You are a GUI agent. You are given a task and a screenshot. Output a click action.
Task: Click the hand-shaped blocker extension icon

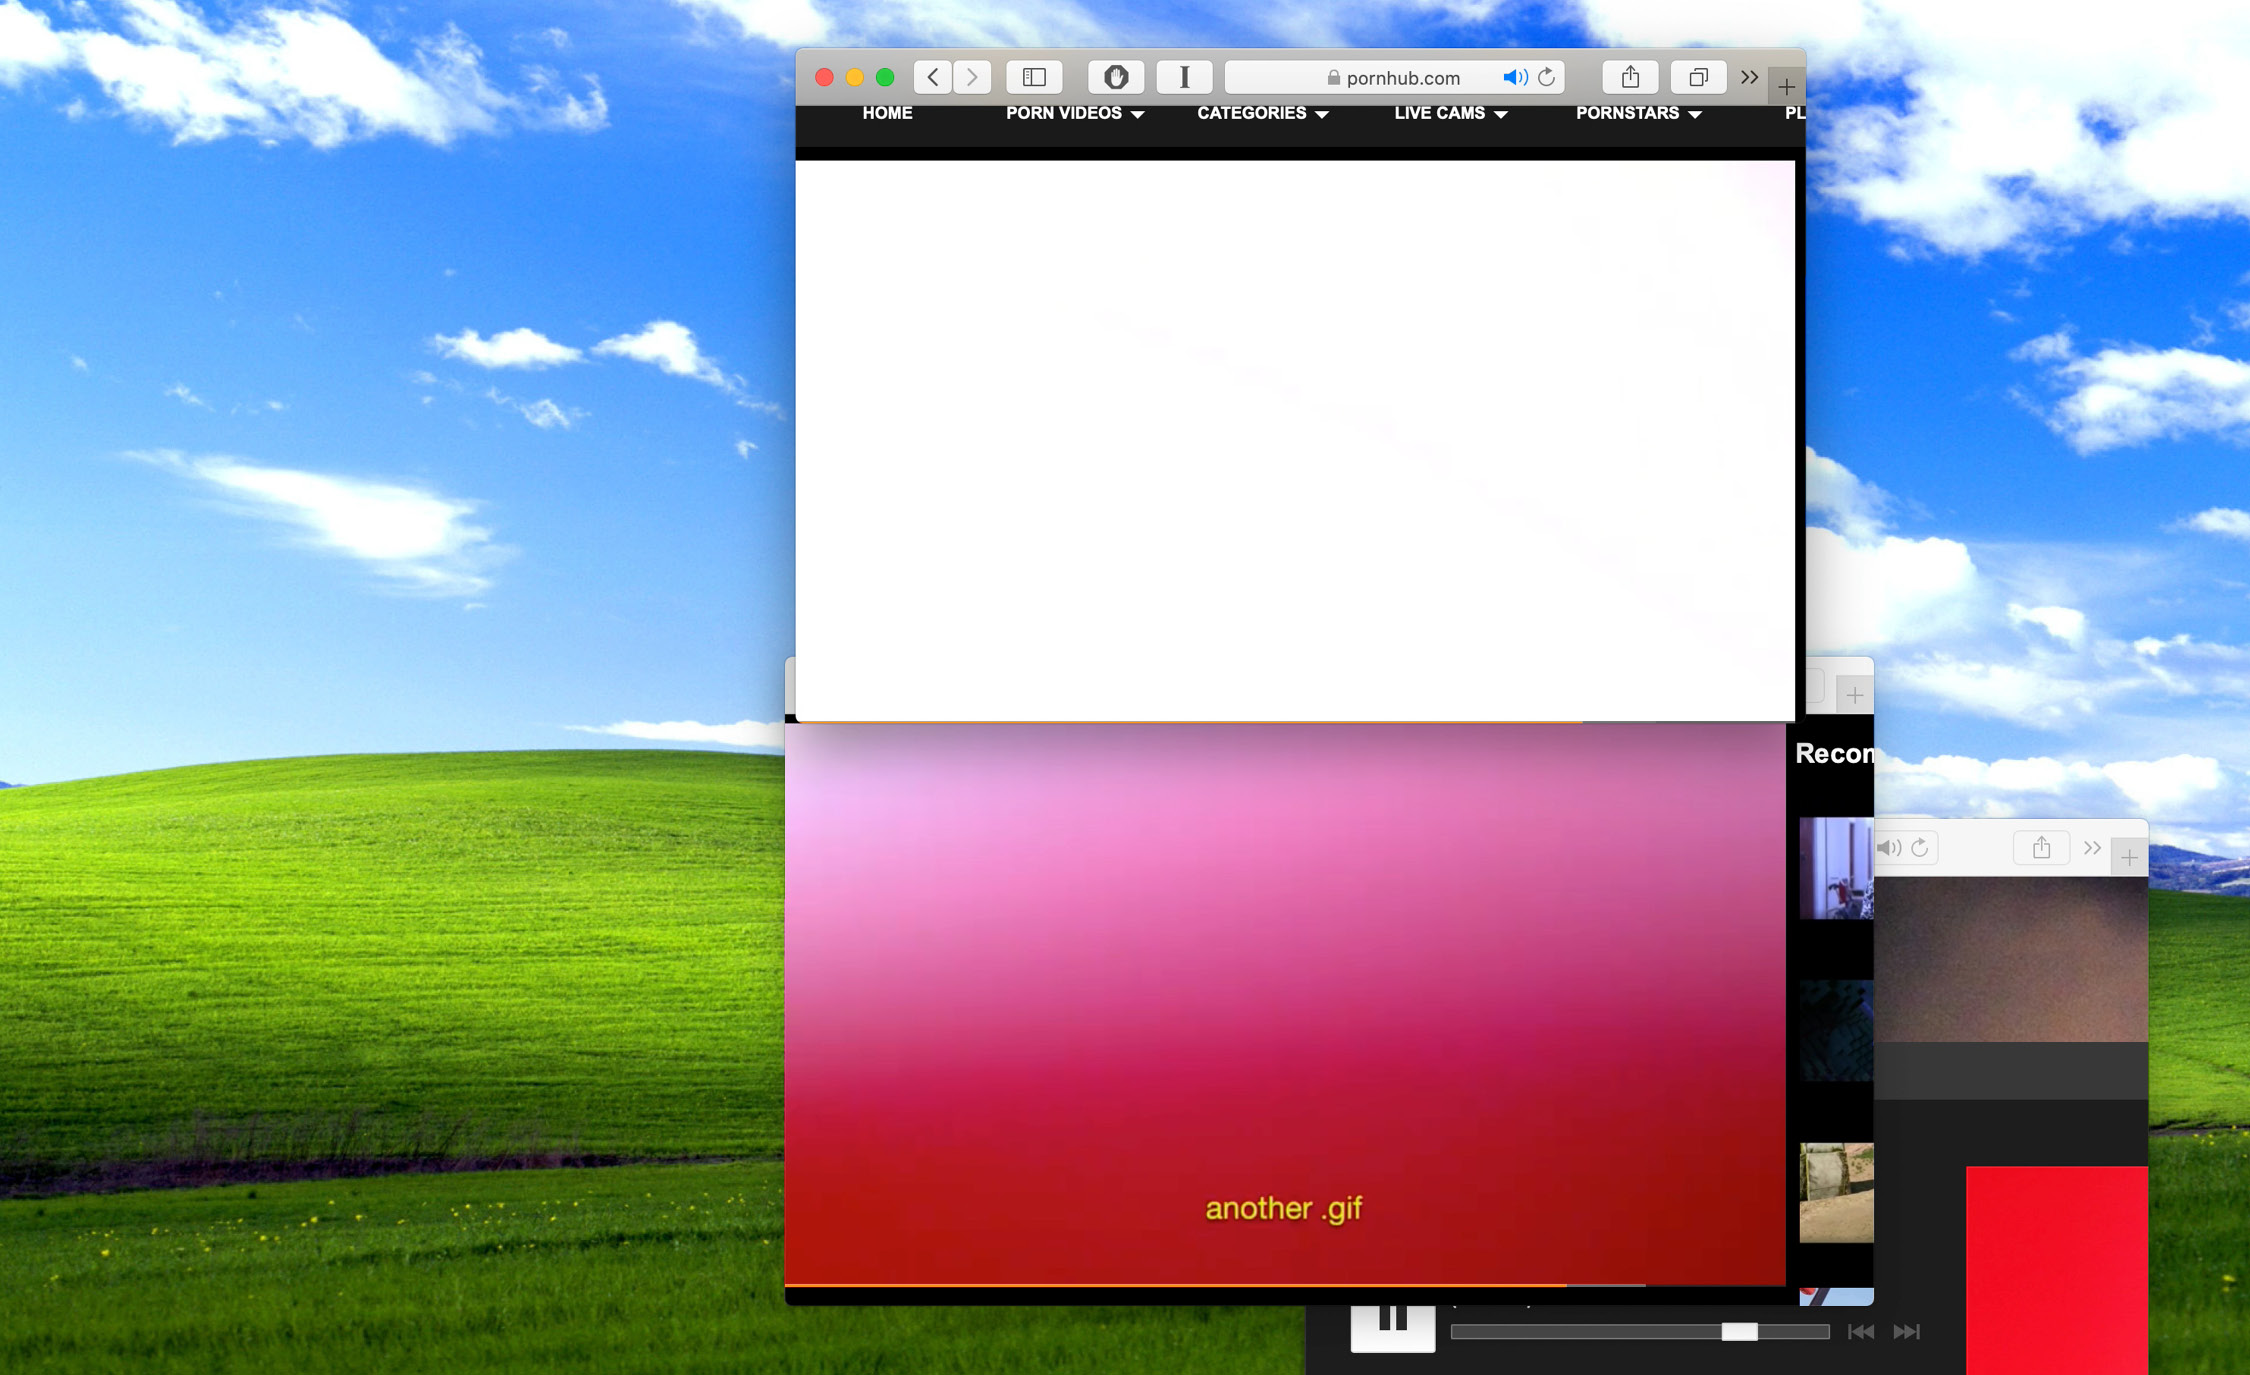1116,77
